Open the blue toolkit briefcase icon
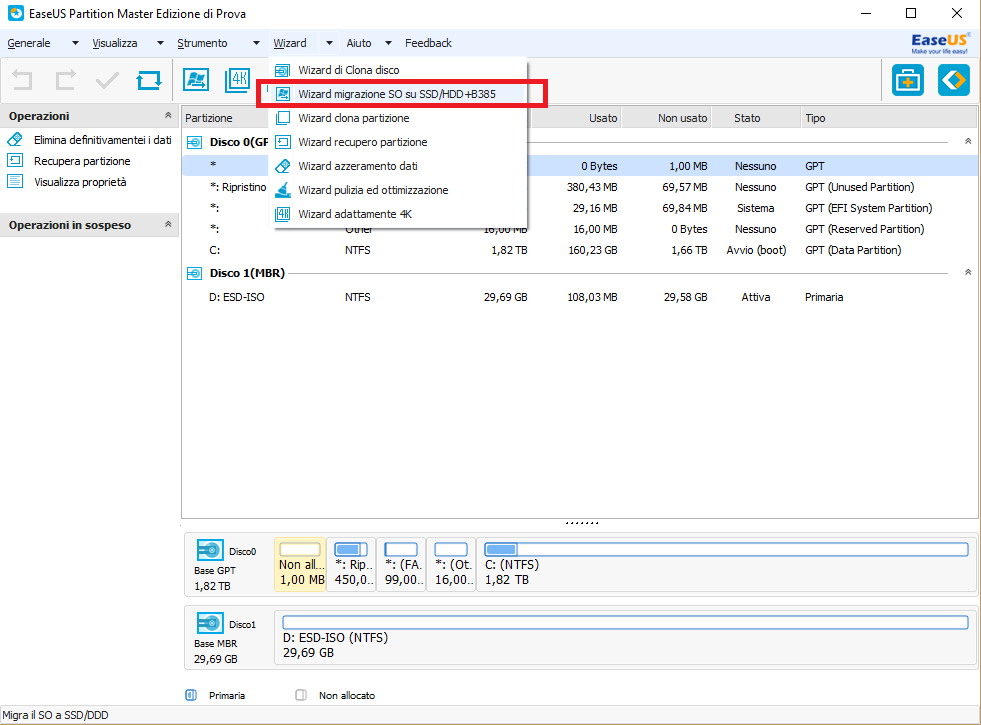Image resolution: width=981 pixels, height=725 pixels. tap(907, 80)
